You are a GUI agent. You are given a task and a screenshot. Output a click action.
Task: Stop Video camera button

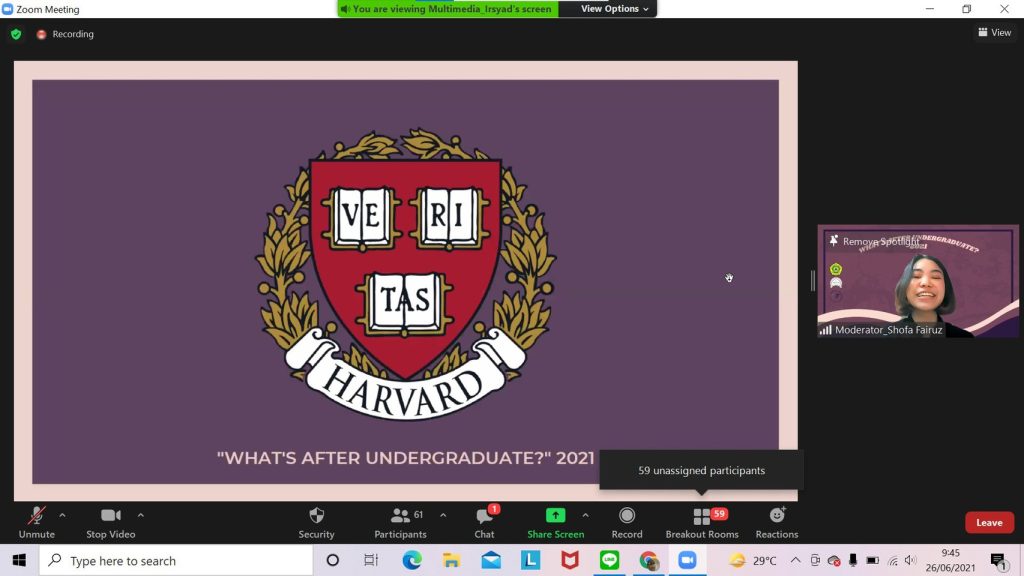click(110, 522)
